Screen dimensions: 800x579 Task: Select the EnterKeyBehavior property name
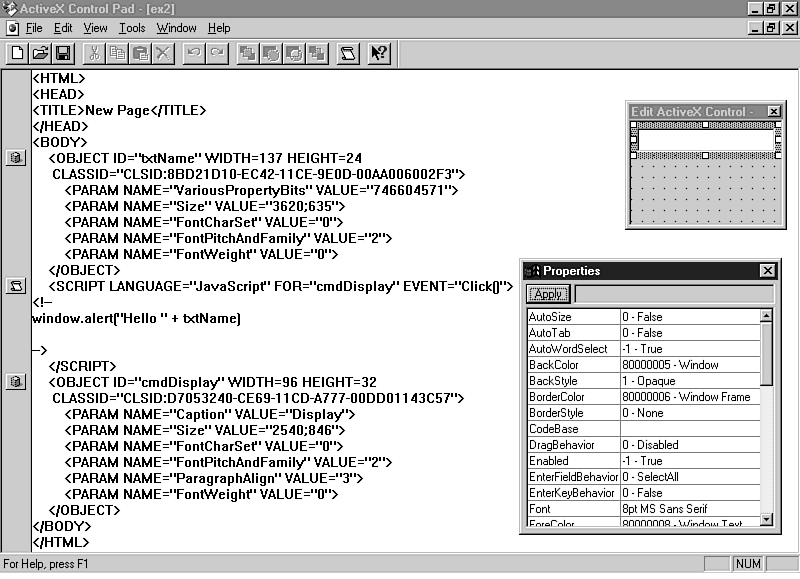571,493
